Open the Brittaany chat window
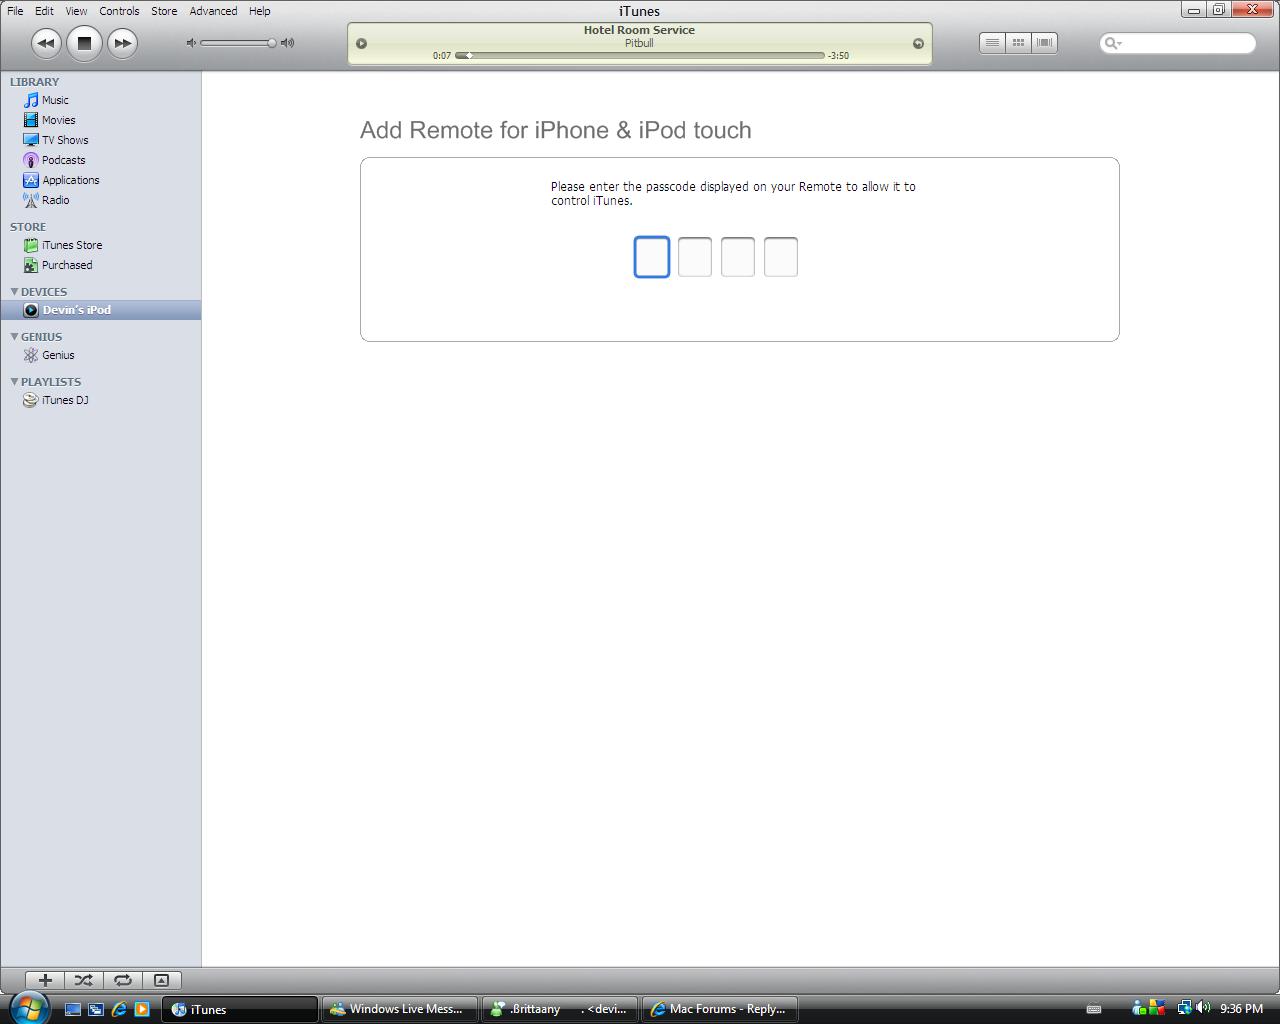 pyautogui.click(x=560, y=1009)
